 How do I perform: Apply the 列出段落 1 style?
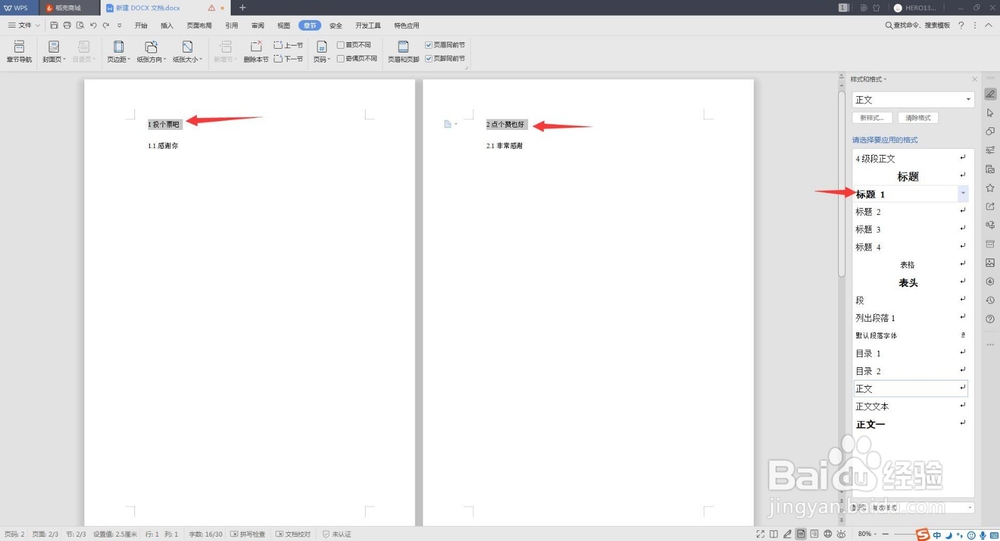(x=910, y=318)
